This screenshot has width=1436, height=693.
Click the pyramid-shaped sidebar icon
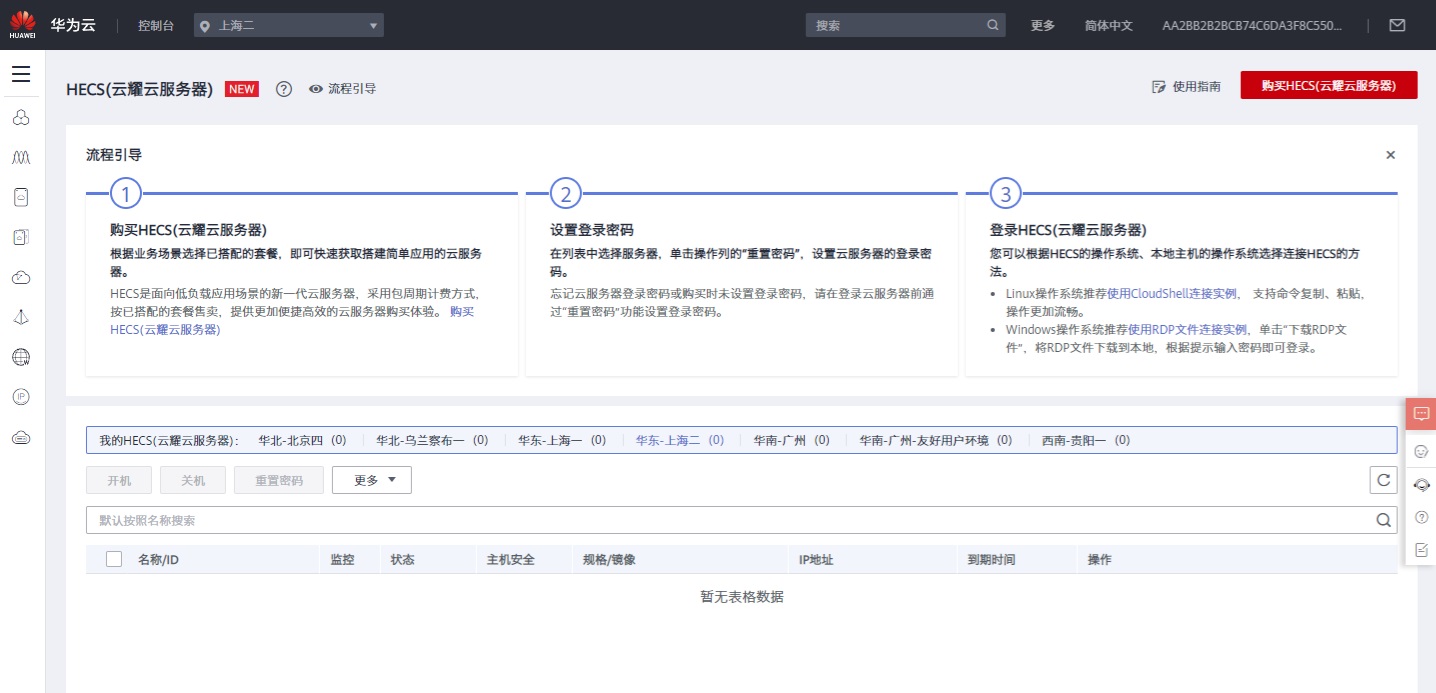click(x=21, y=317)
